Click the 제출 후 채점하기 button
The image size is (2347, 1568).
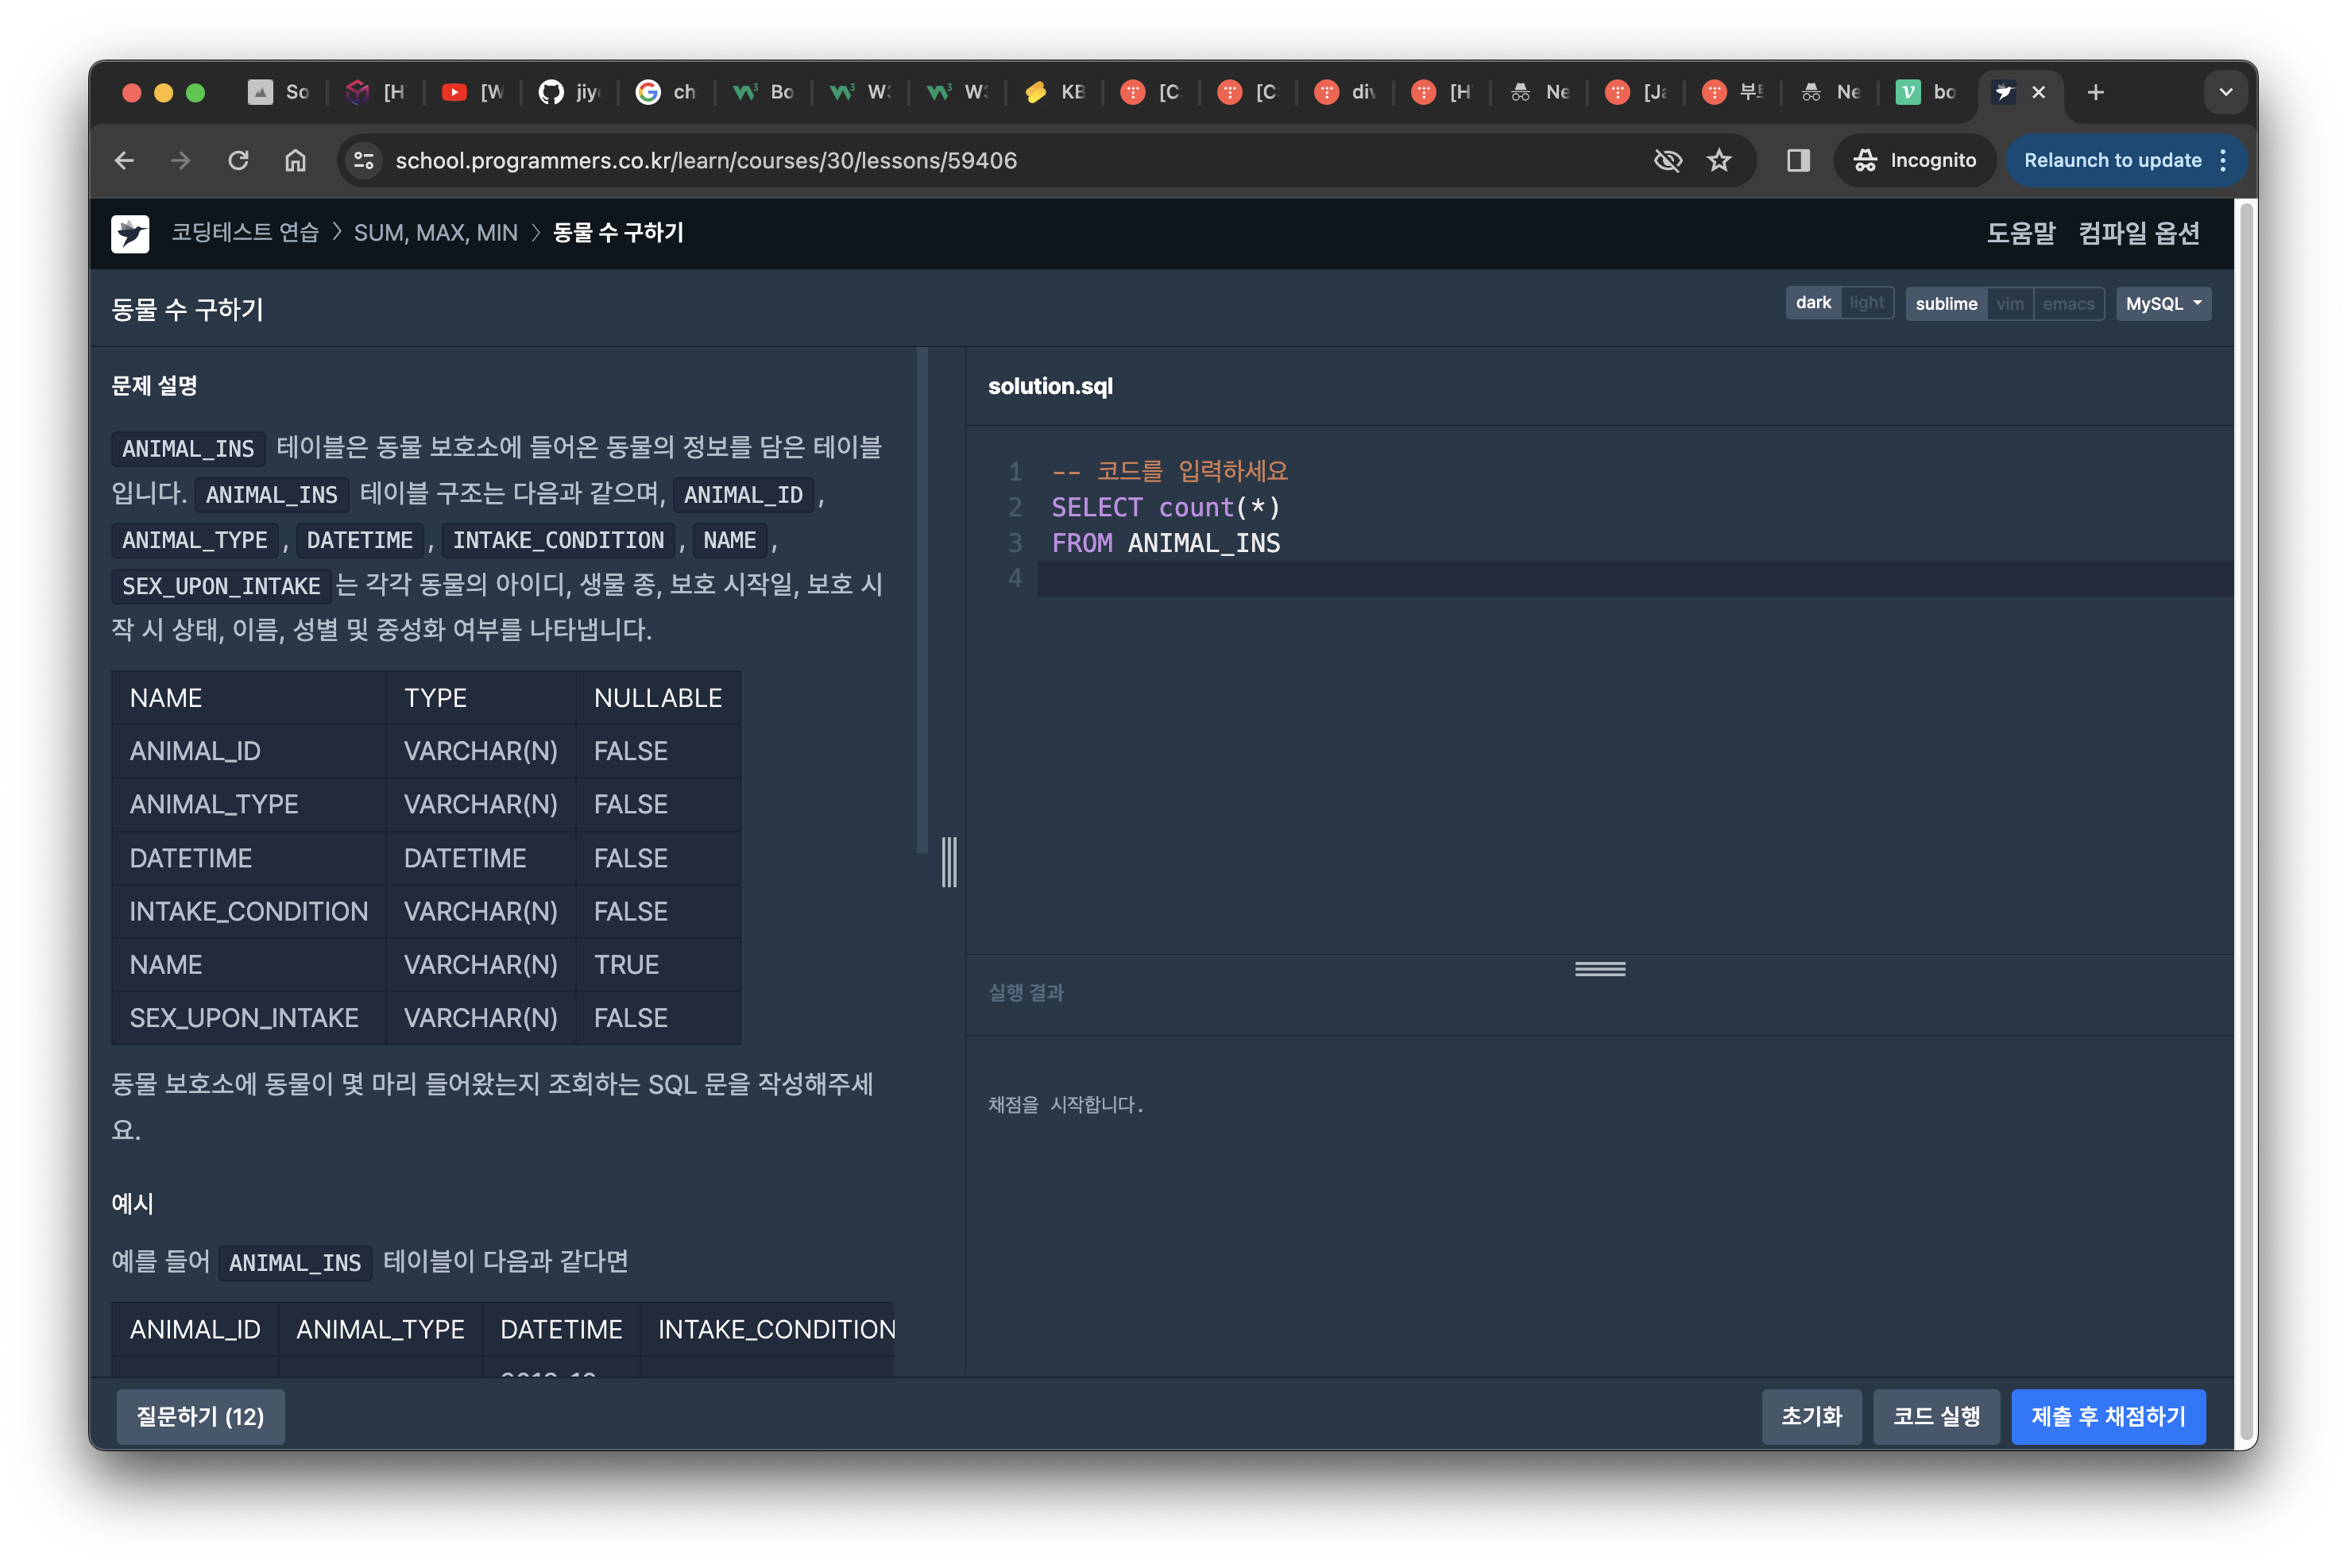point(2108,1416)
